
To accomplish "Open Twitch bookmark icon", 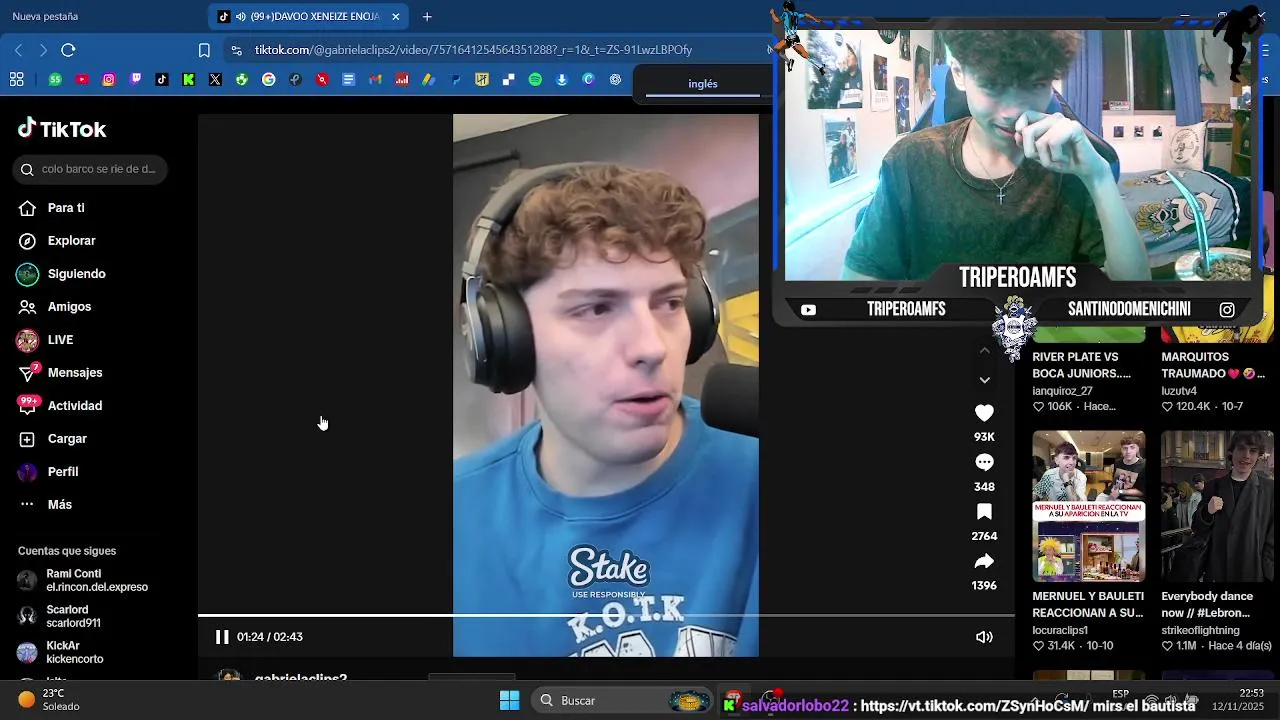I will (135, 80).
